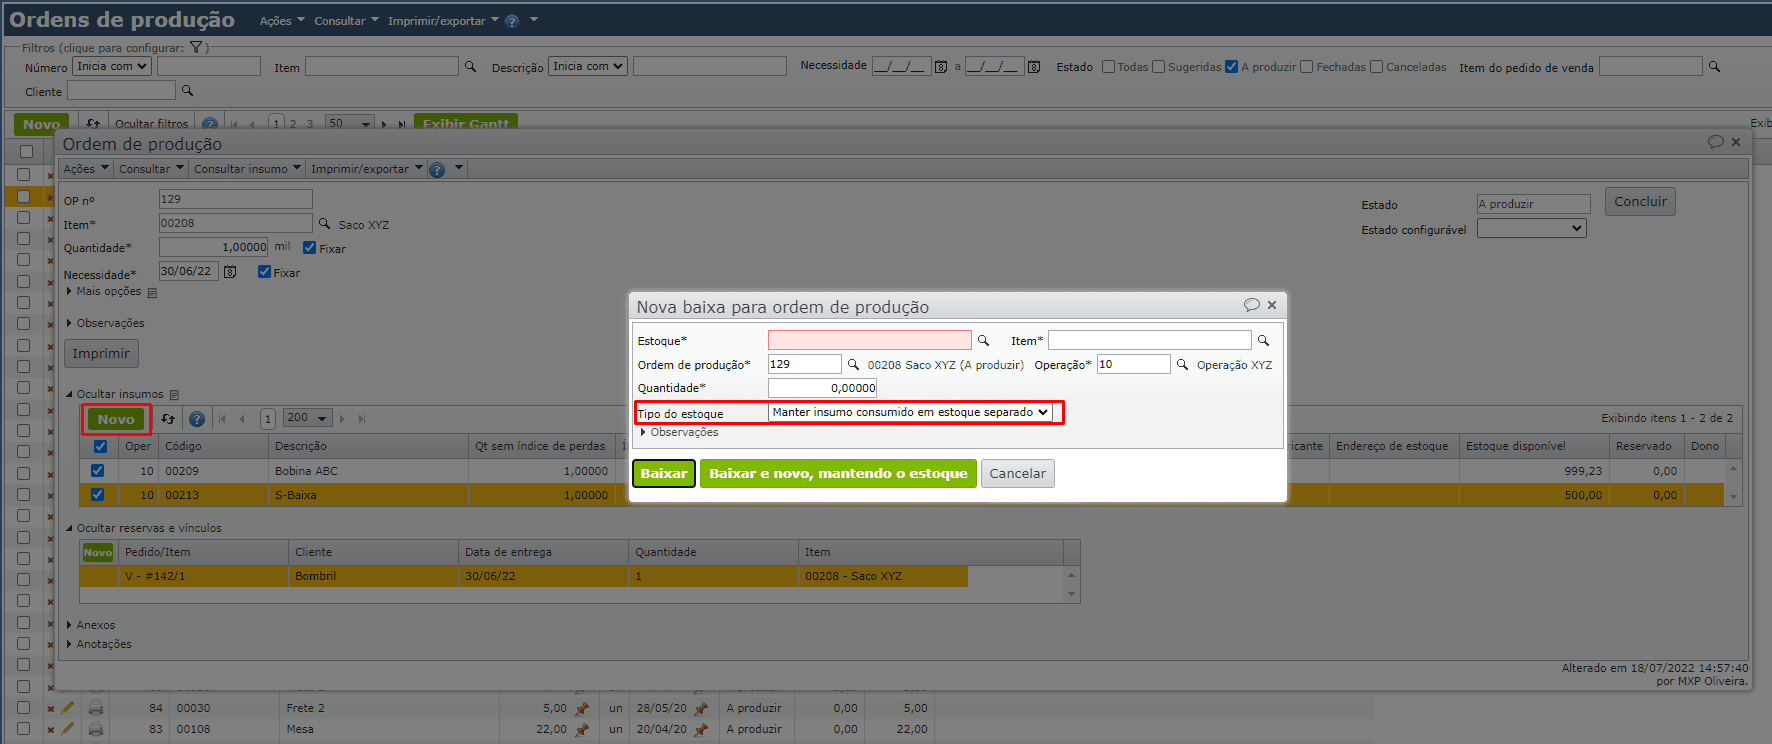This screenshot has width=1772, height=744.
Task: Collapse the Ocultar reservas e vínculos section
Action: tap(144, 528)
